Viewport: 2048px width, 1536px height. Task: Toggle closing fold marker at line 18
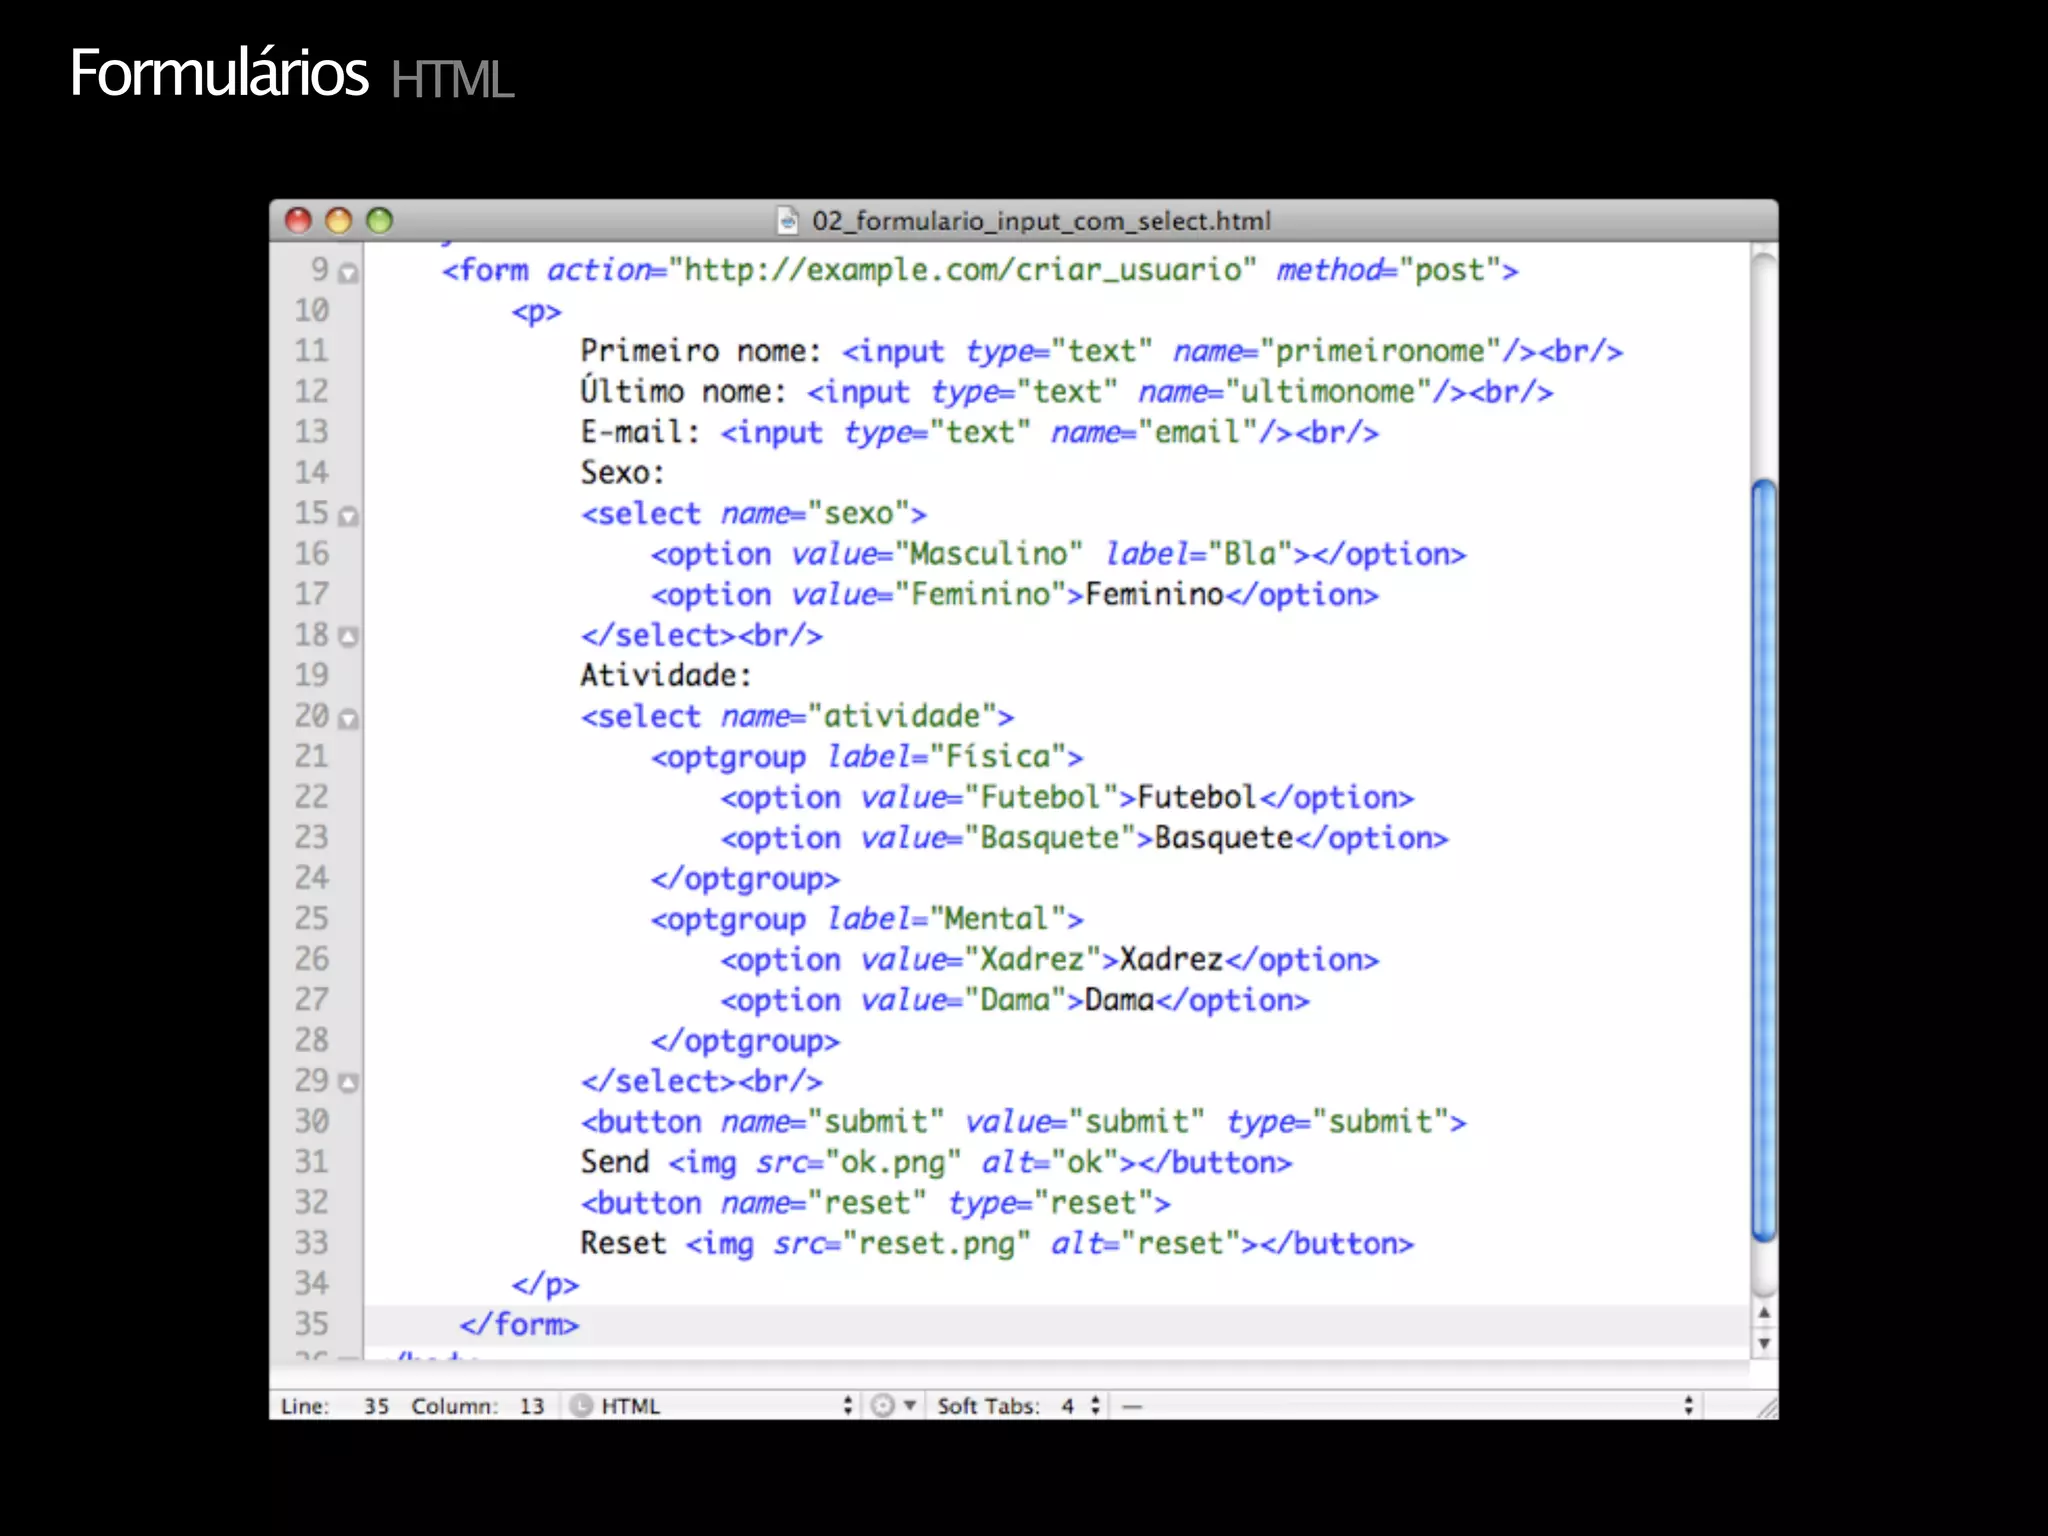tap(348, 637)
